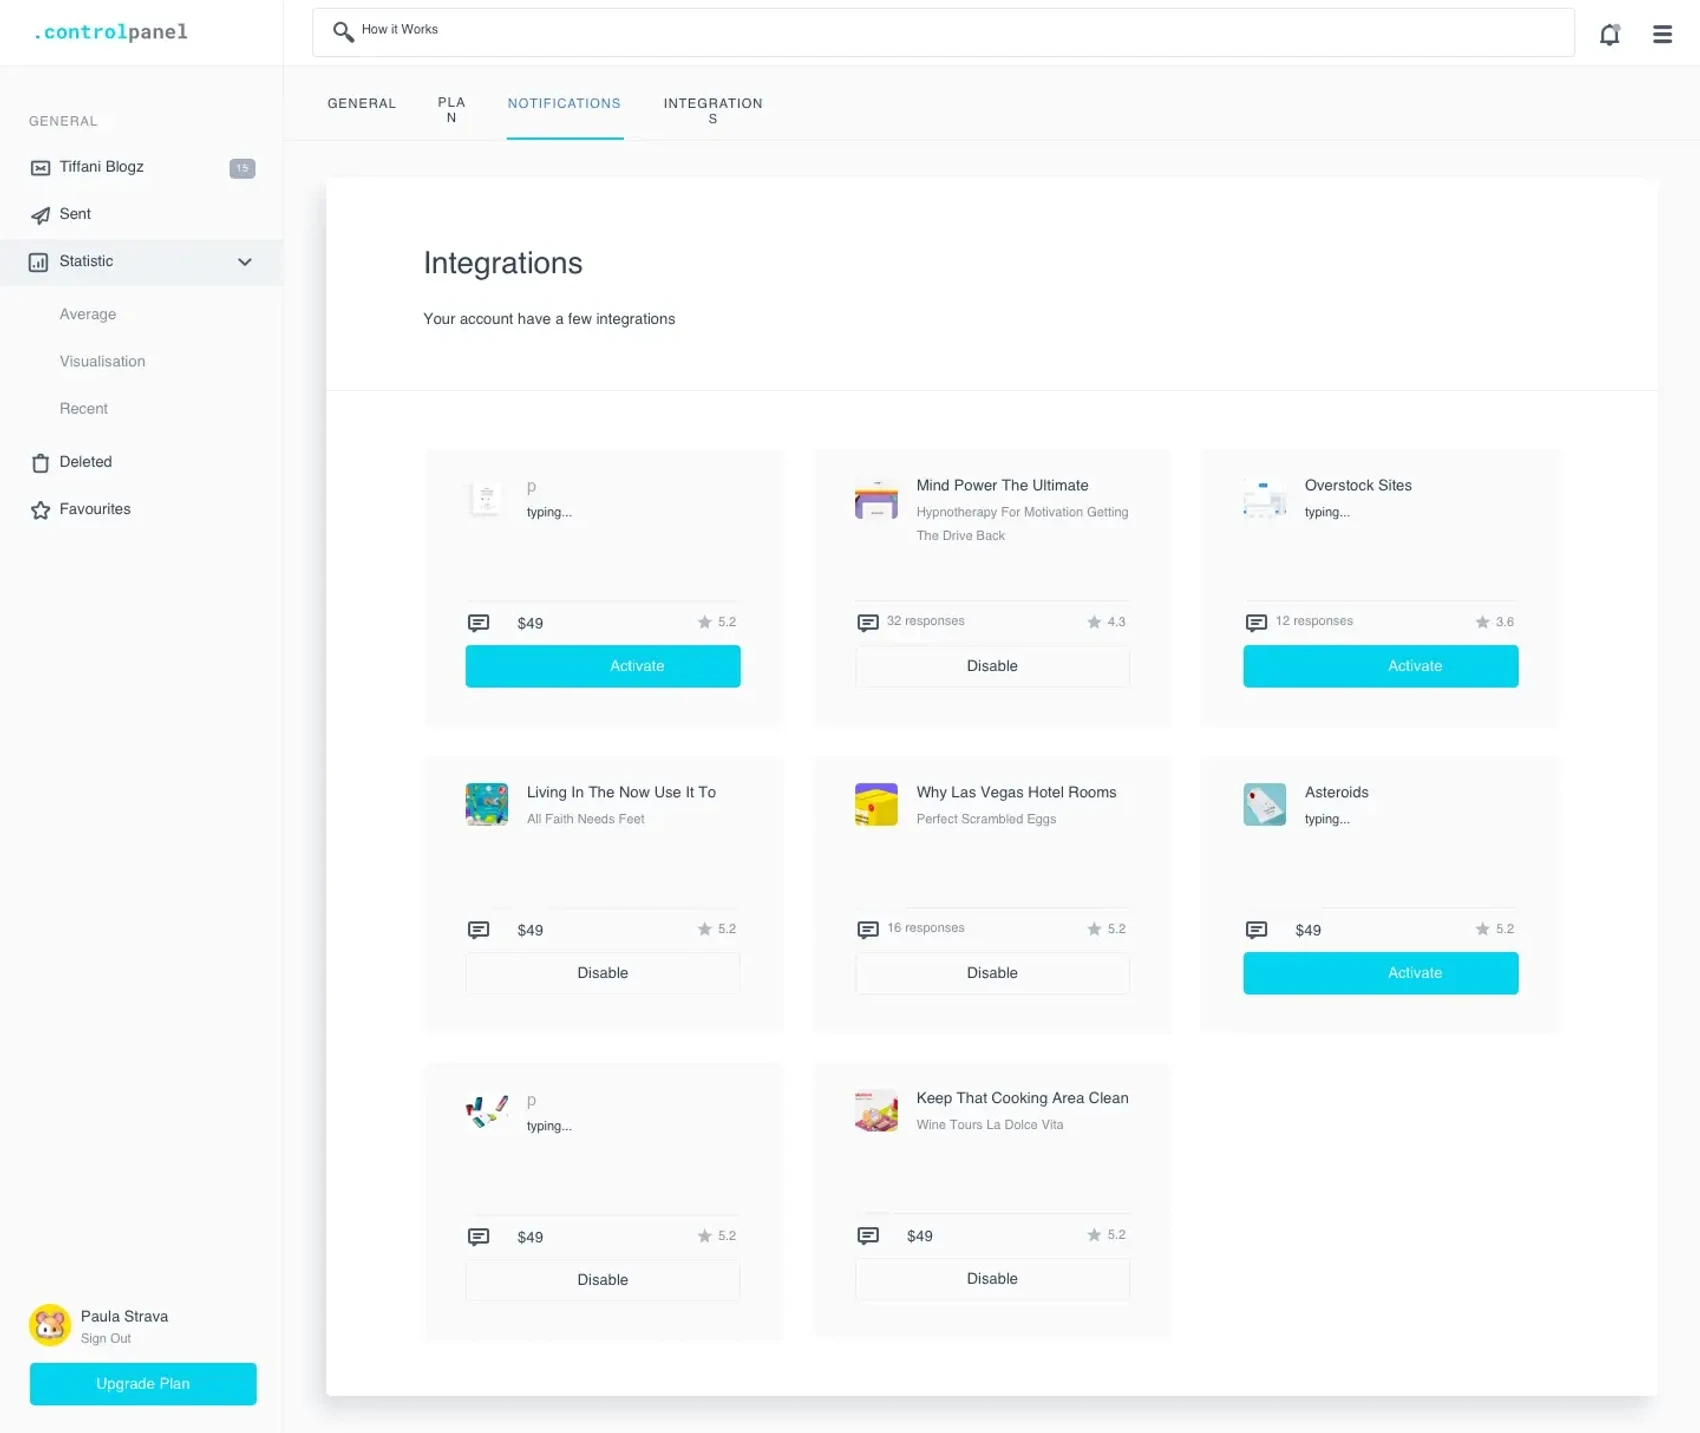Open Deleted via the trash icon
This screenshot has width=1700, height=1433.
(40, 463)
